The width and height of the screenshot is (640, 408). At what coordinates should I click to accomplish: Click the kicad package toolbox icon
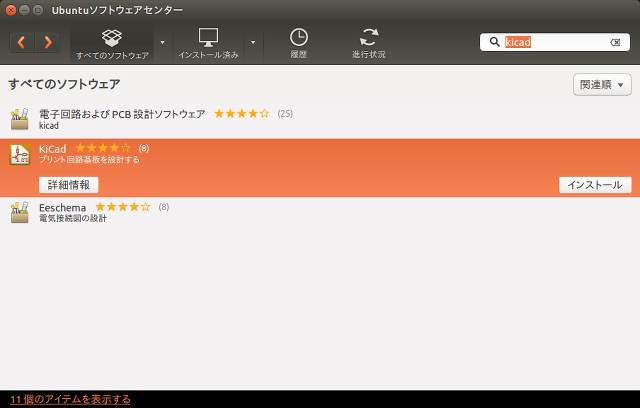(x=20, y=119)
